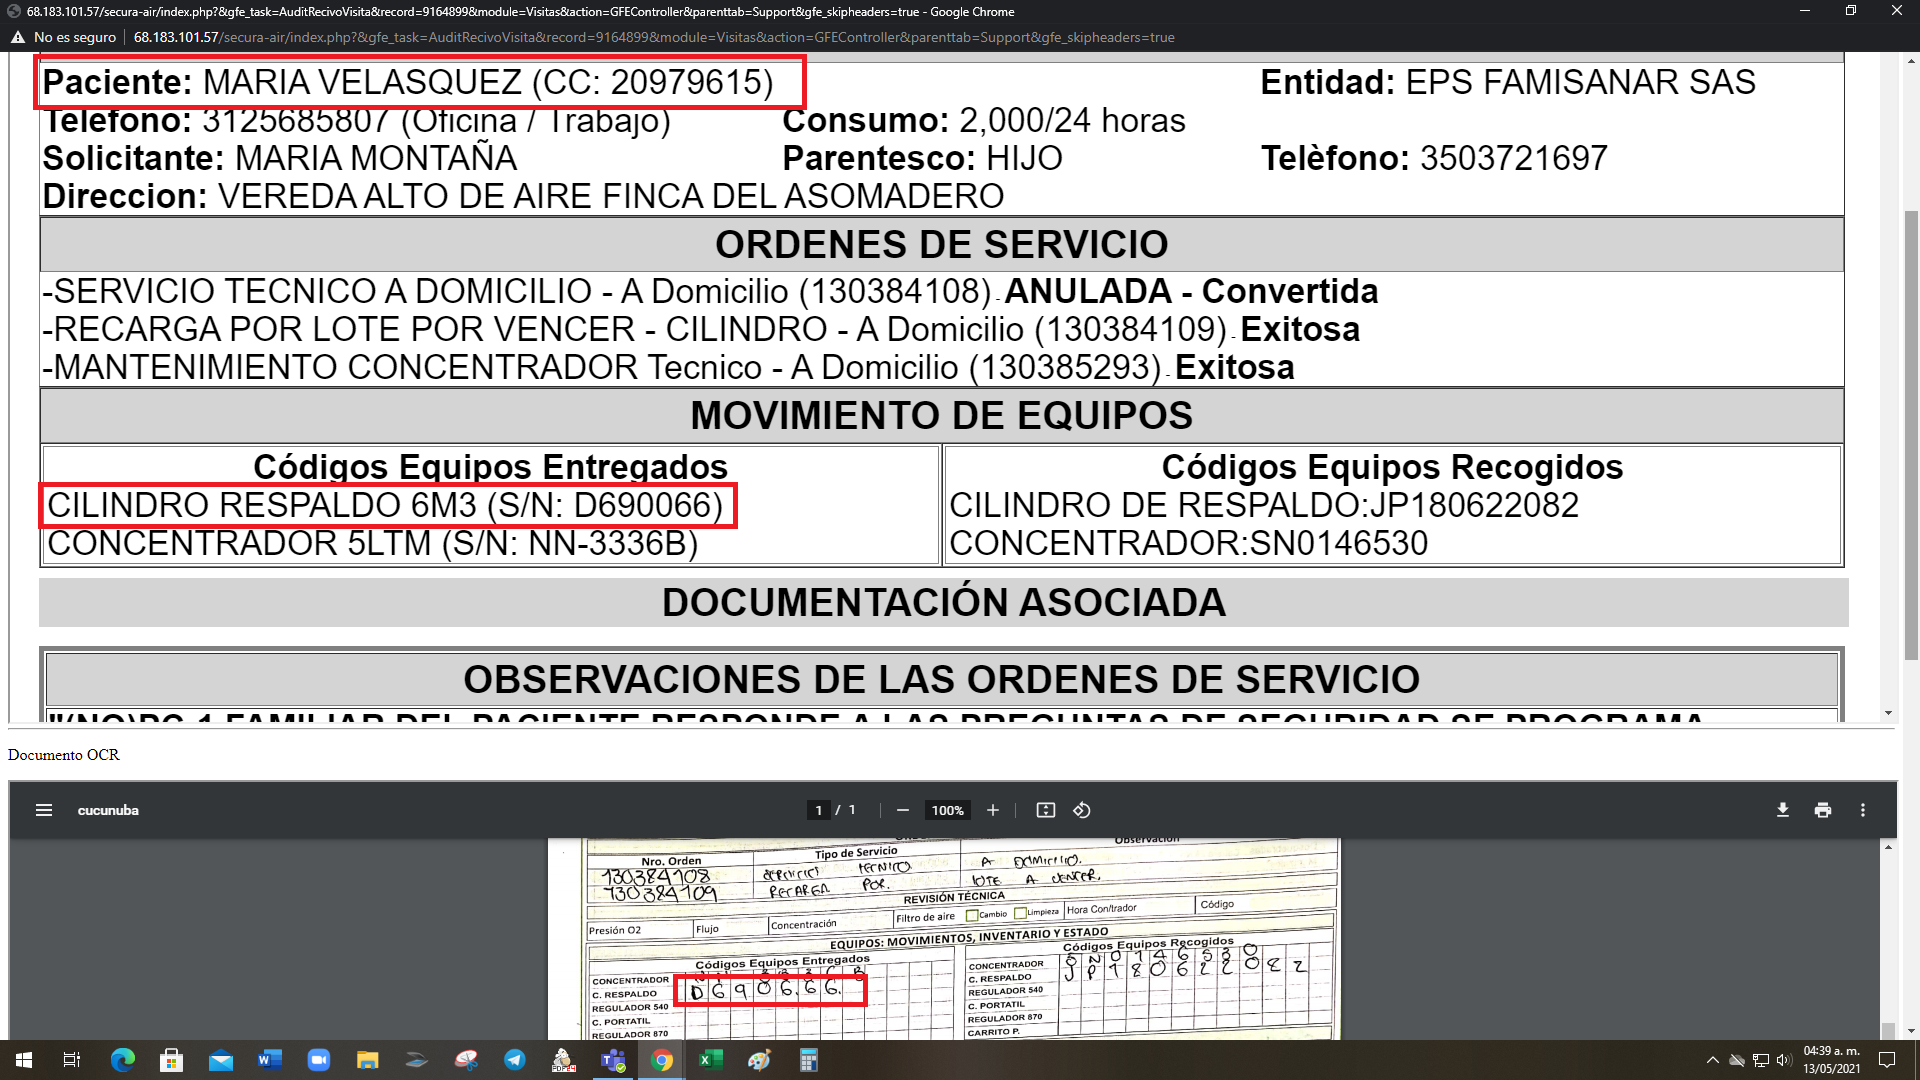Click the Telèfono 3503721697 value
The height and width of the screenshot is (1080, 1920).
click(x=1514, y=158)
